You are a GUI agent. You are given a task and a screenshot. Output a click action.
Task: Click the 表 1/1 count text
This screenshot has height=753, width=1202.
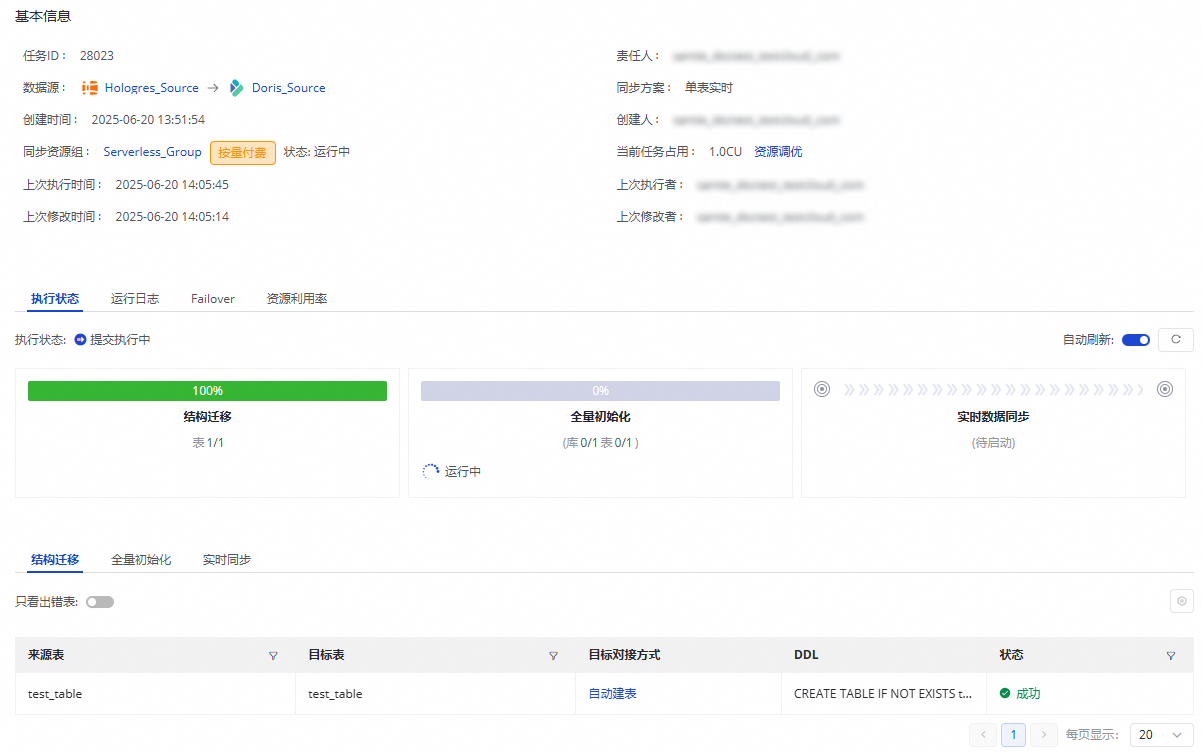[207, 442]
